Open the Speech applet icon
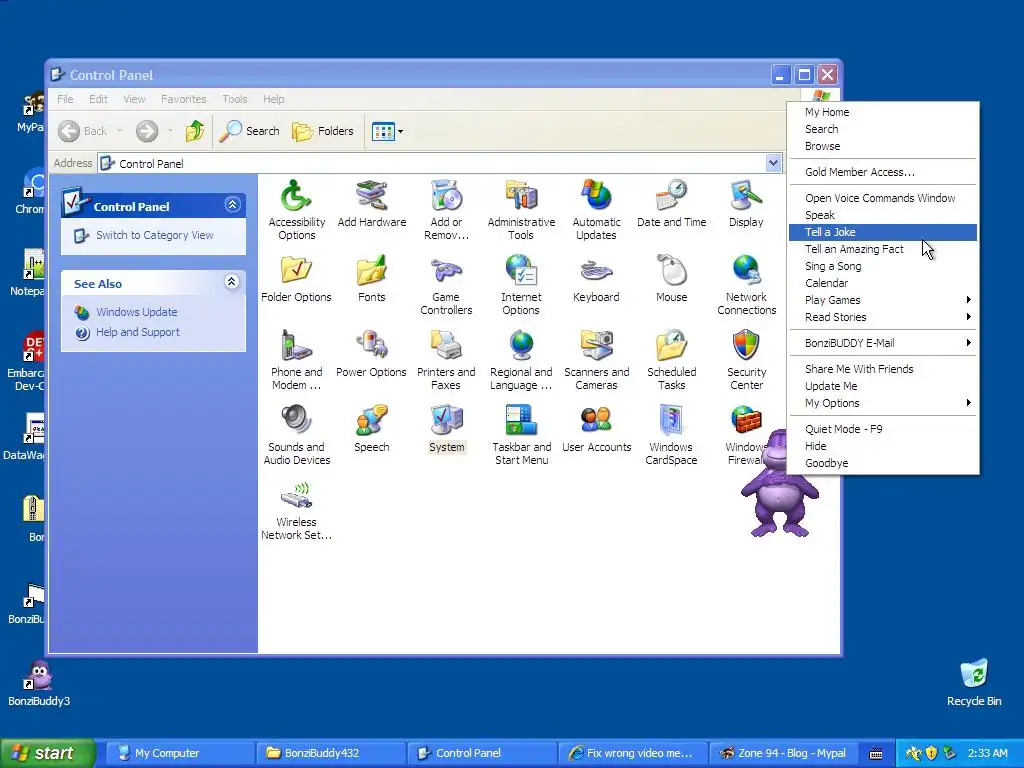1024x768 pixels. click(372, 428)
